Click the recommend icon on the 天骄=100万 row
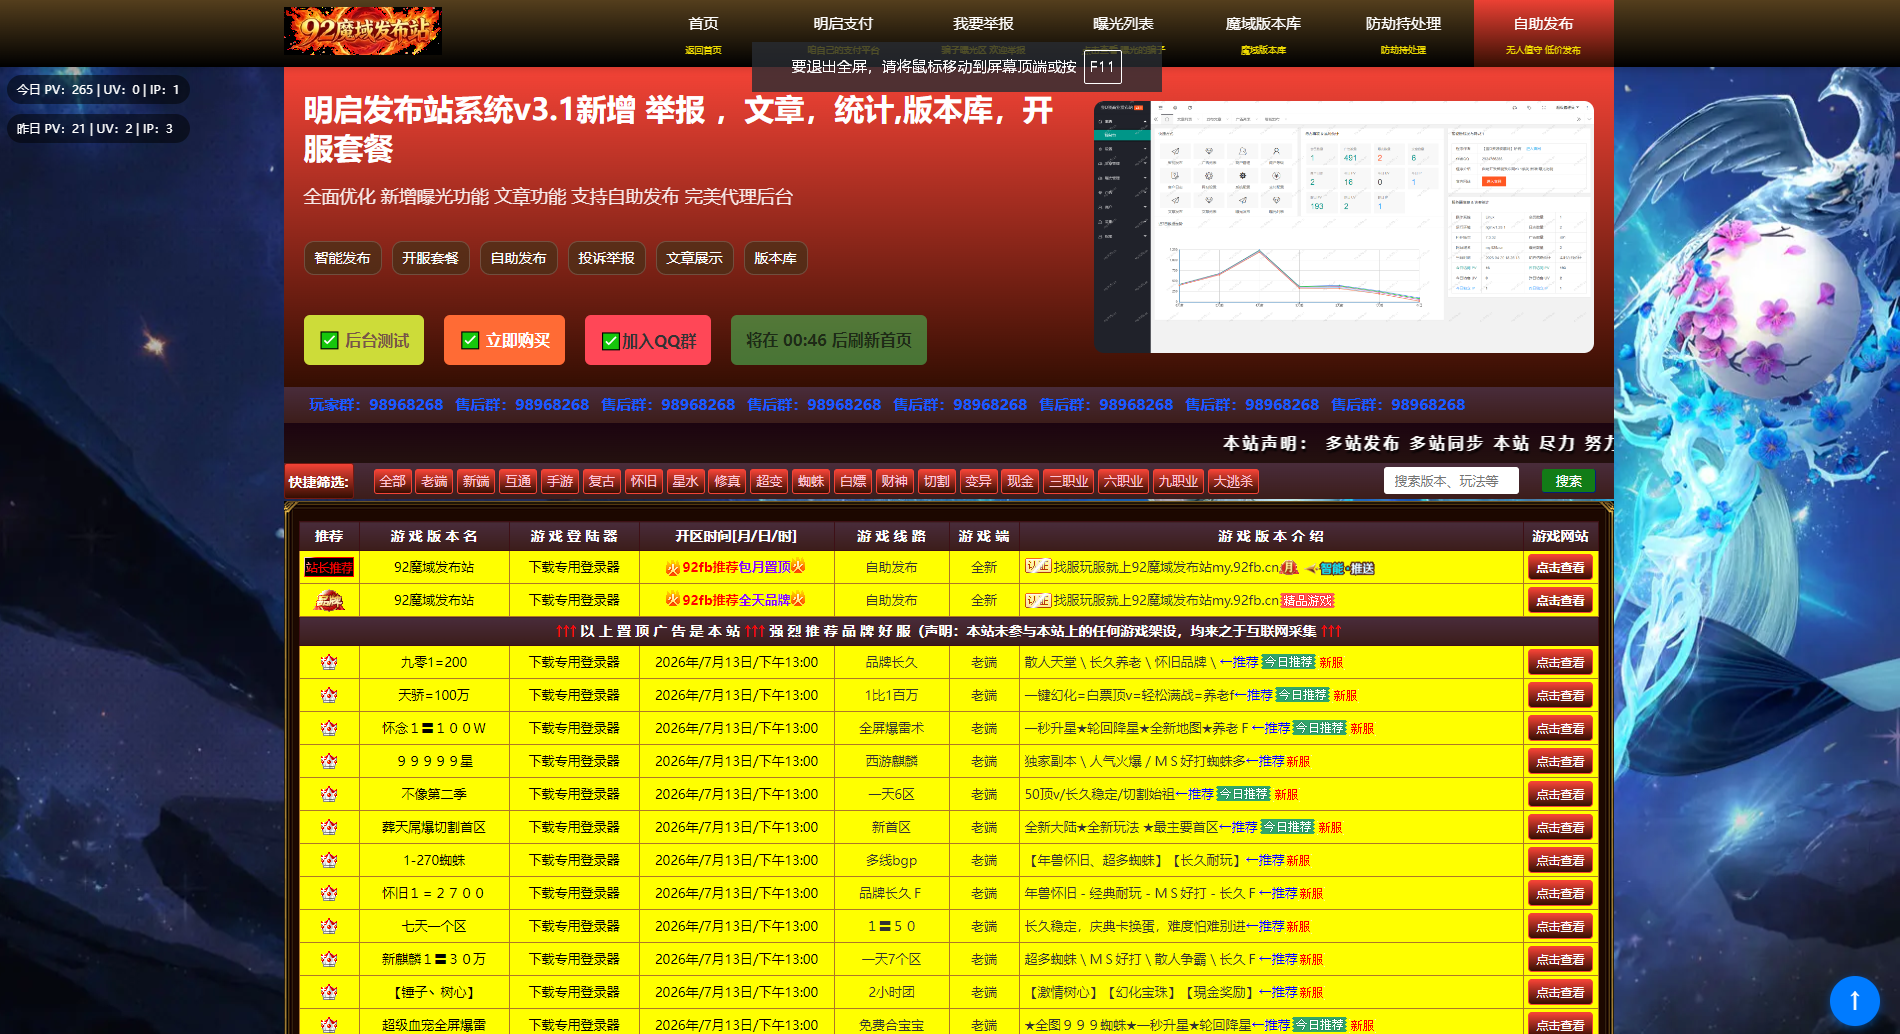Screen dimensions: 1900x1034 [329, 695]
